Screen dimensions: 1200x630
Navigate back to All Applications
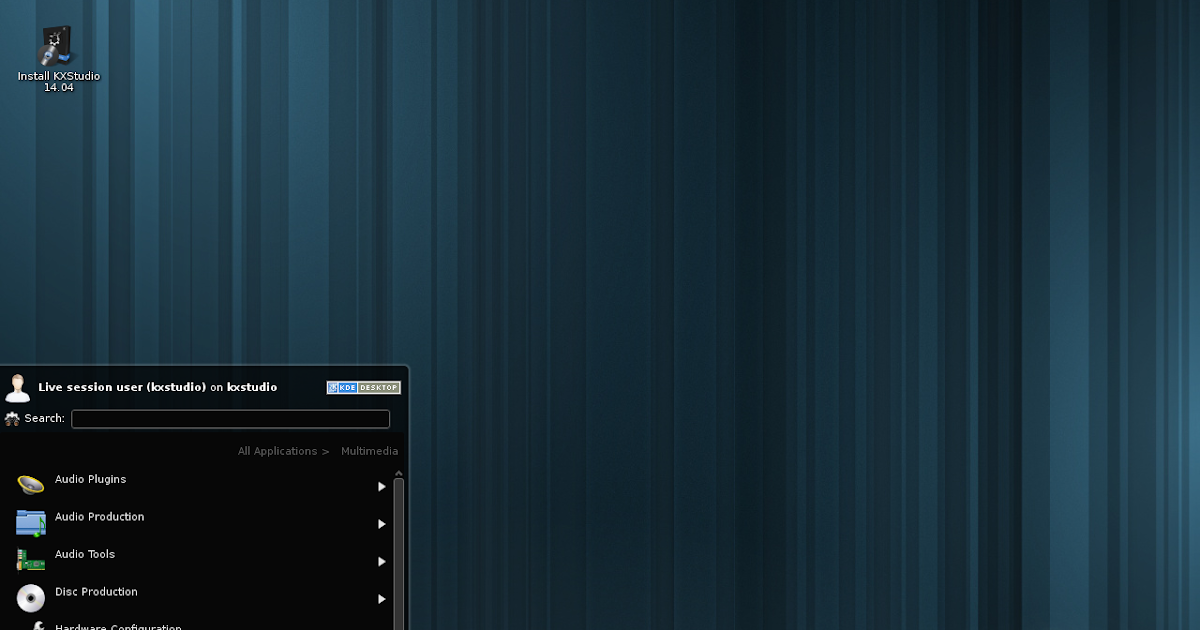277,450
